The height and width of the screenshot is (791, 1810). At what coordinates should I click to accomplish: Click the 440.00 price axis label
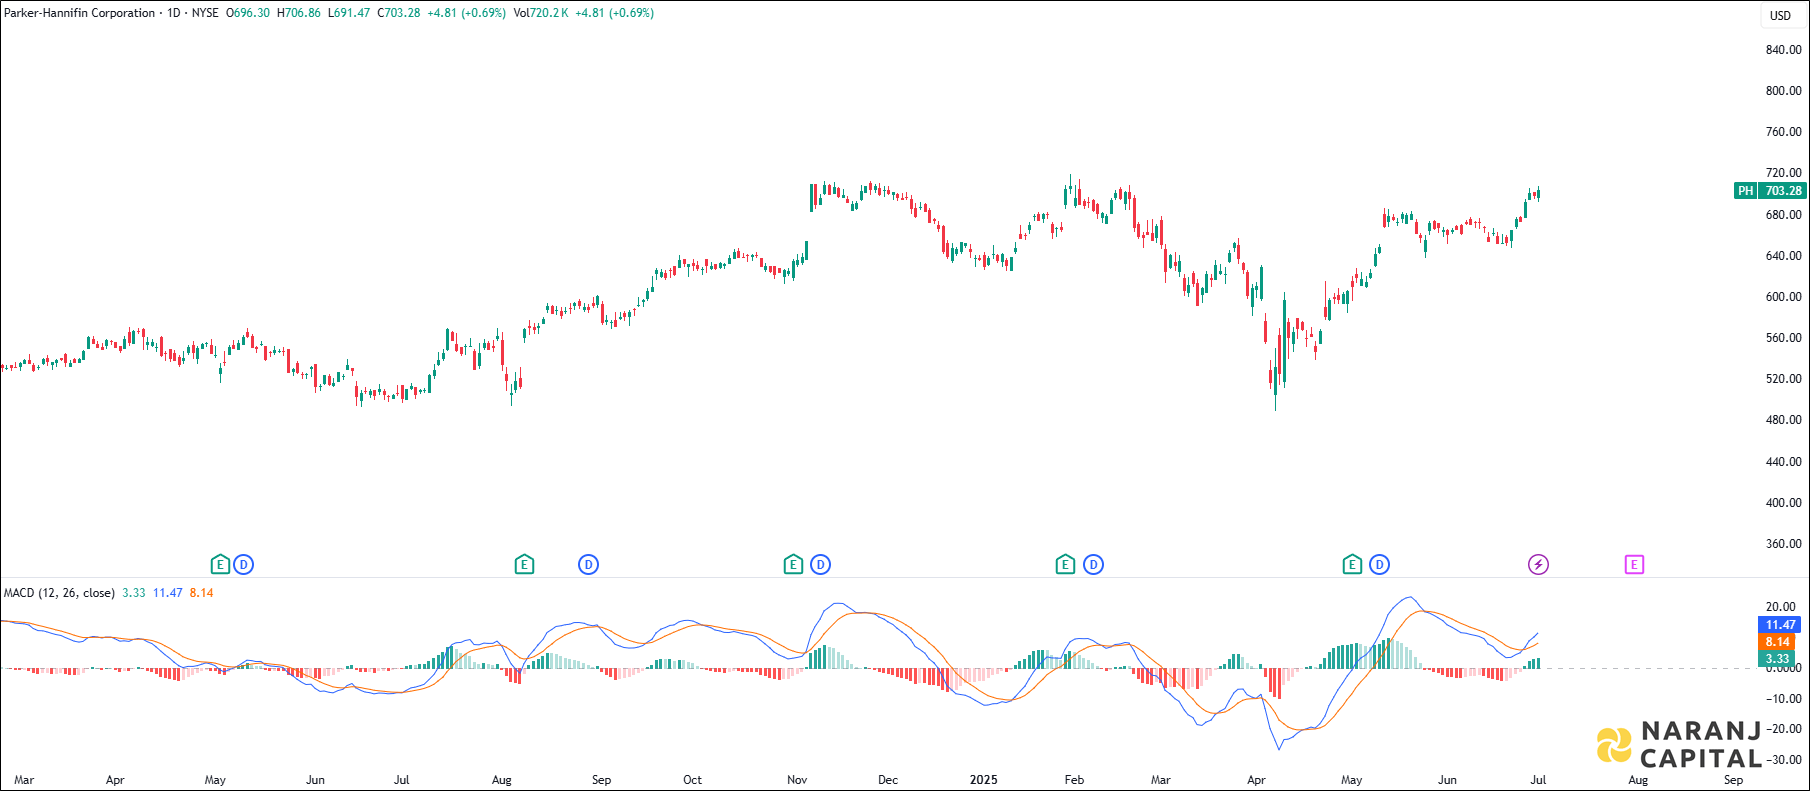click(x=1783, y=462)
